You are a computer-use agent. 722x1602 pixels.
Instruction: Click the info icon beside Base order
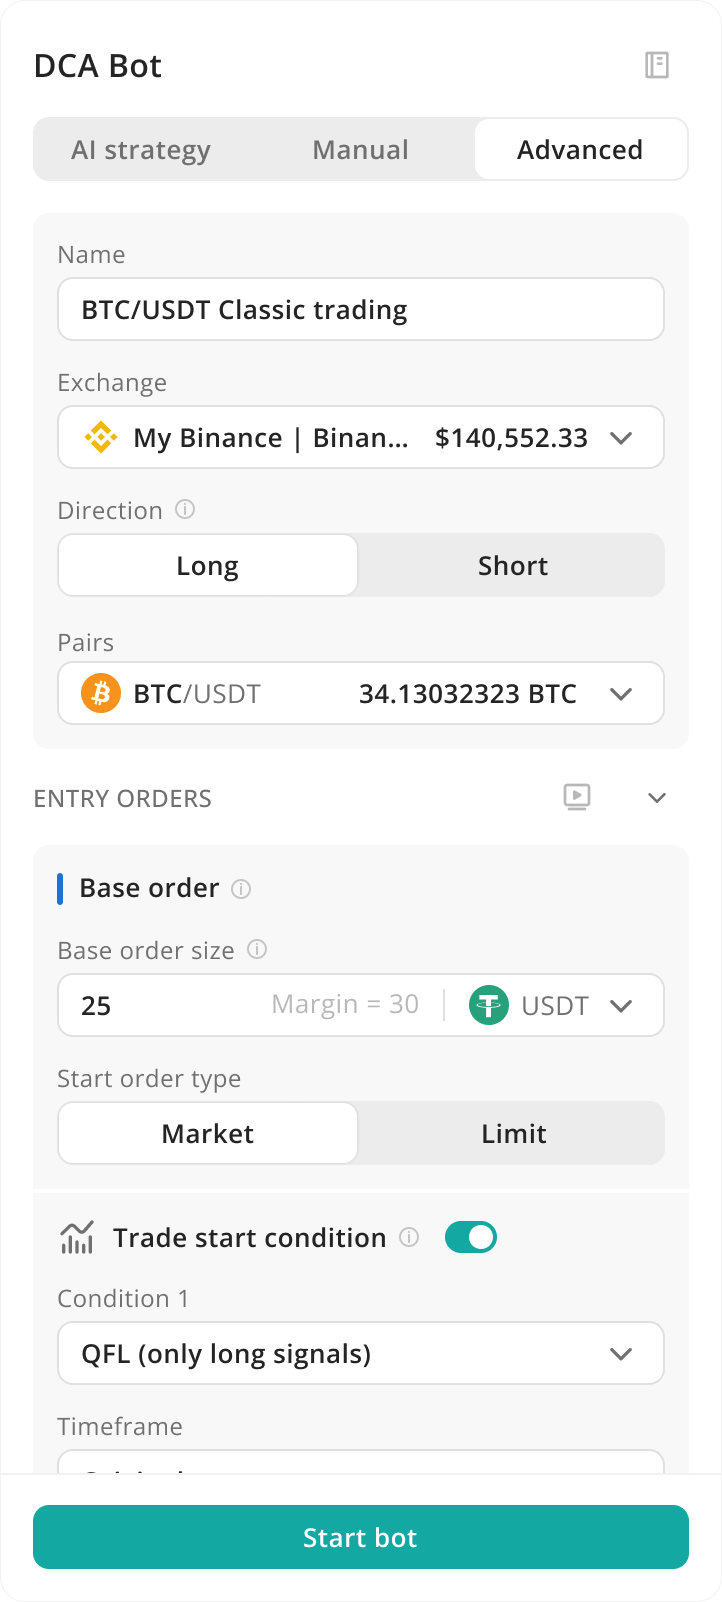[241, 888]
